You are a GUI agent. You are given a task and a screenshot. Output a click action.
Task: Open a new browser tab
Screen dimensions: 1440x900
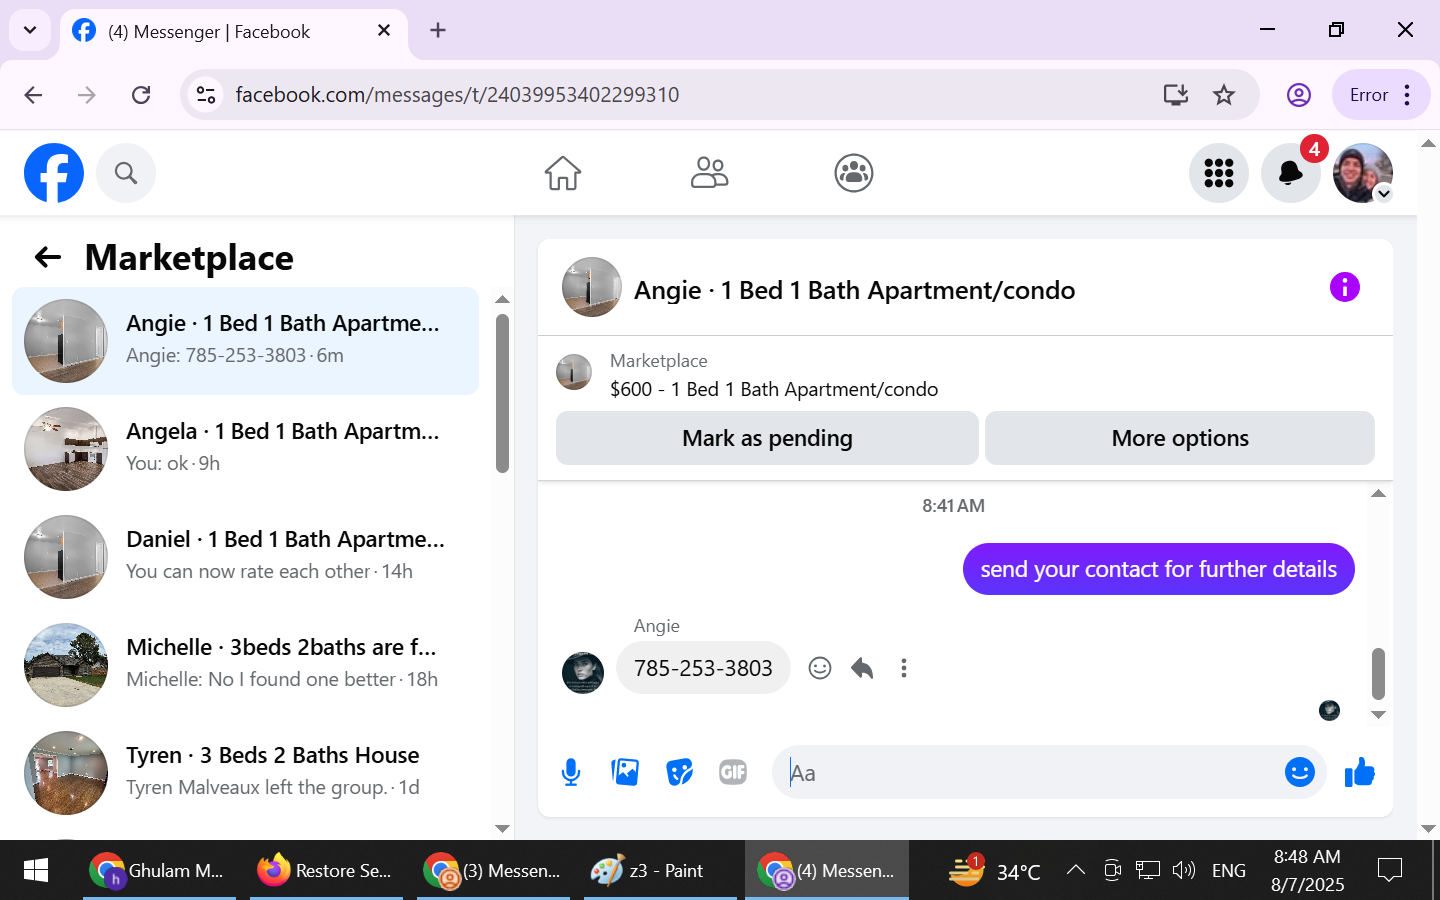coord(438,30)
